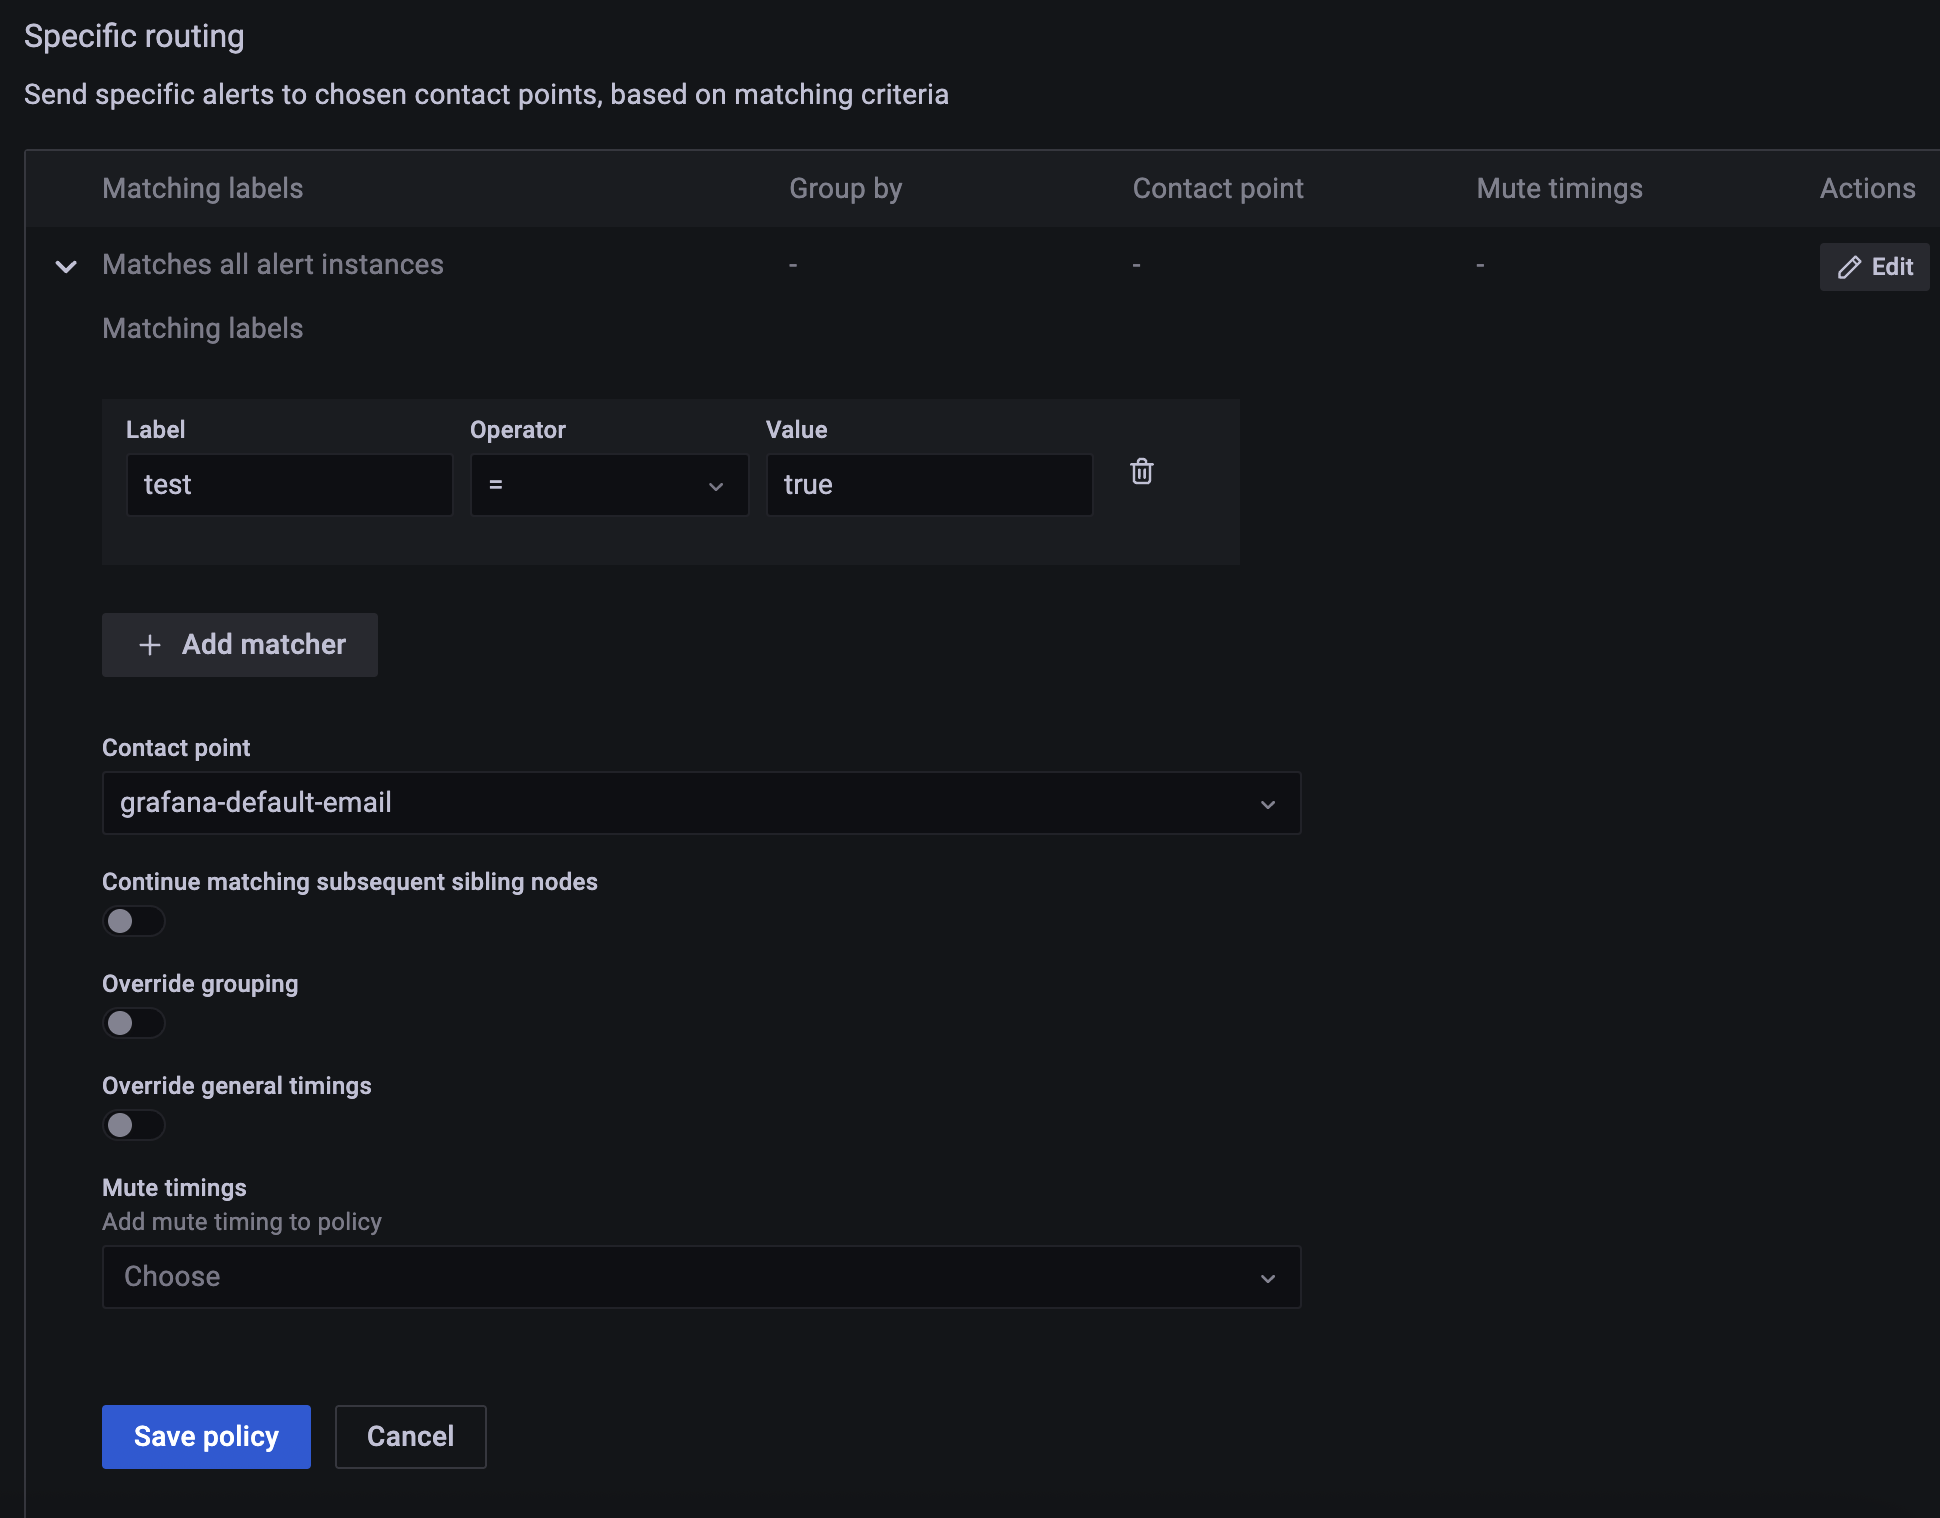Click the plus icon on Add matcher
This screenshot has width=1940, height=1518.
tap(150, 645)
